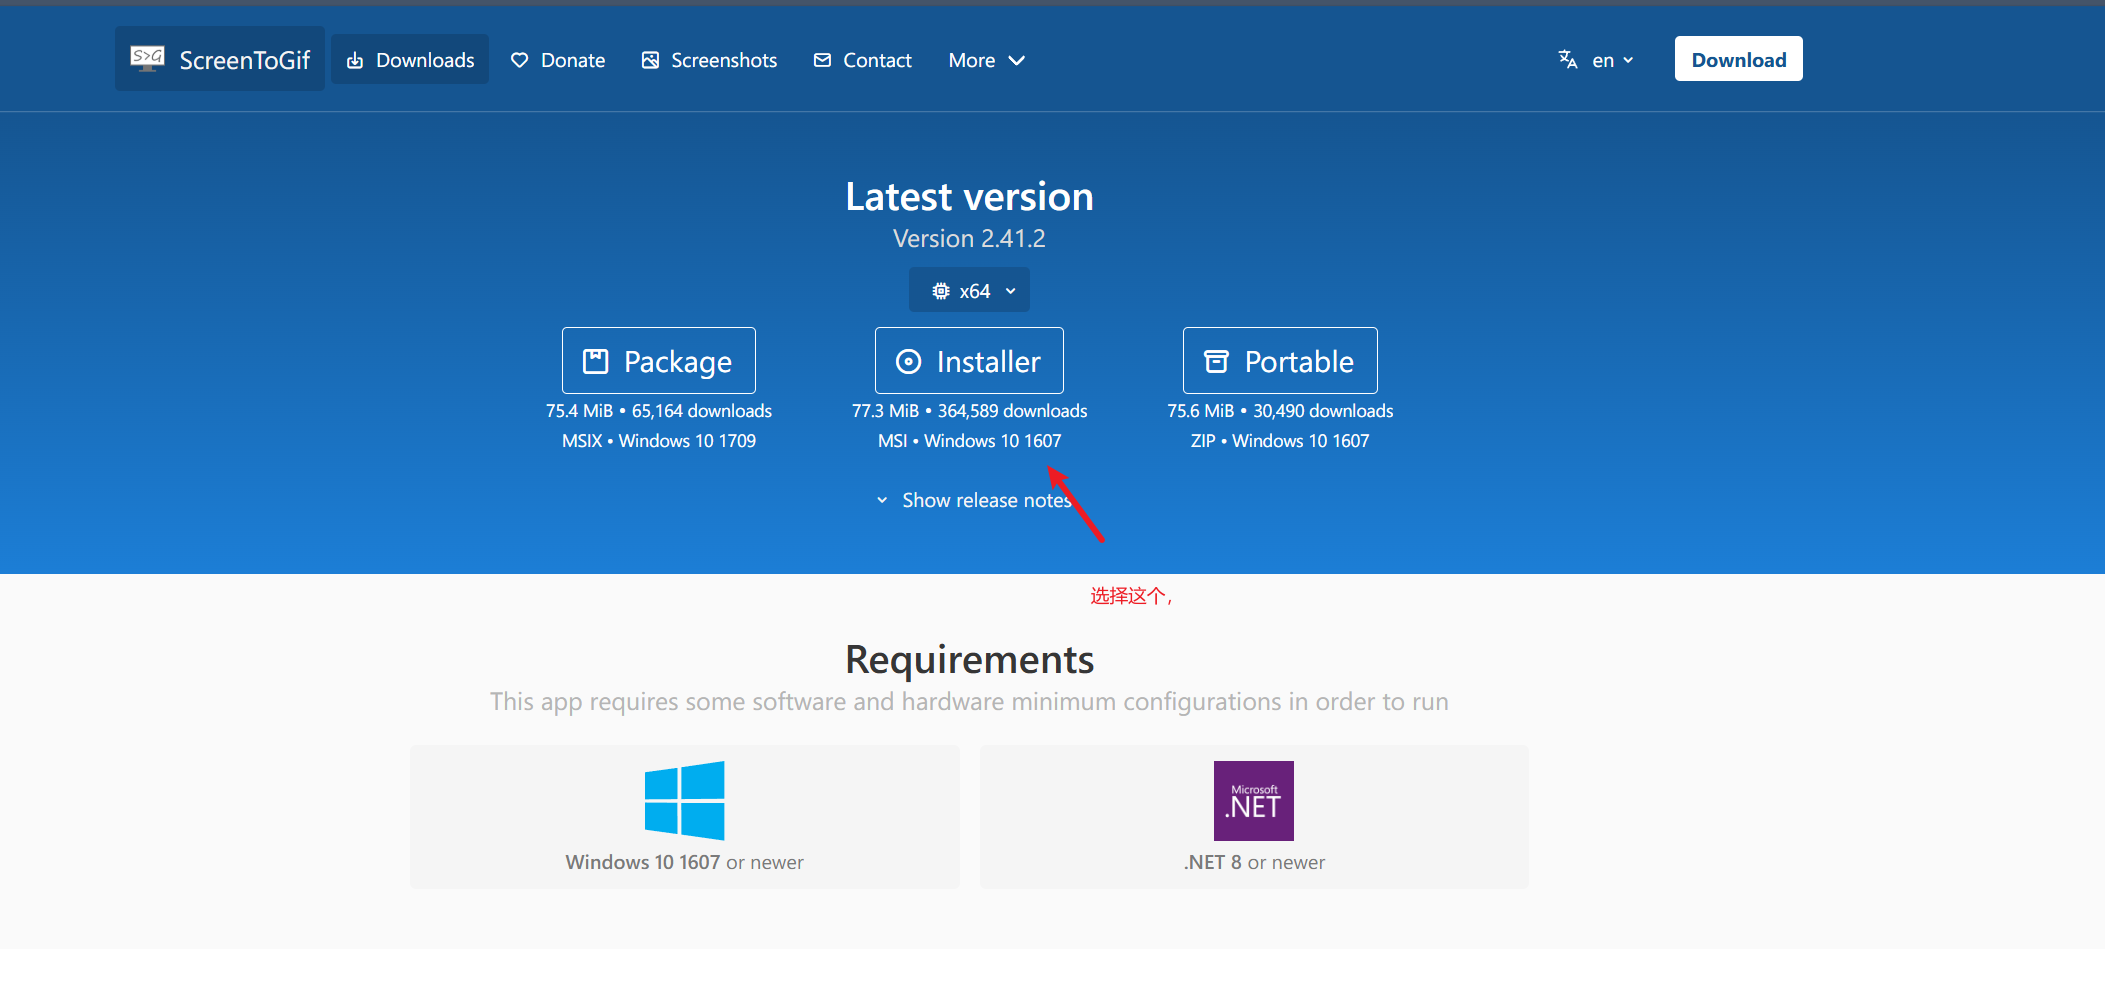
Task: Click the 'Requirements' heading
Action: [x=969, y=660]
